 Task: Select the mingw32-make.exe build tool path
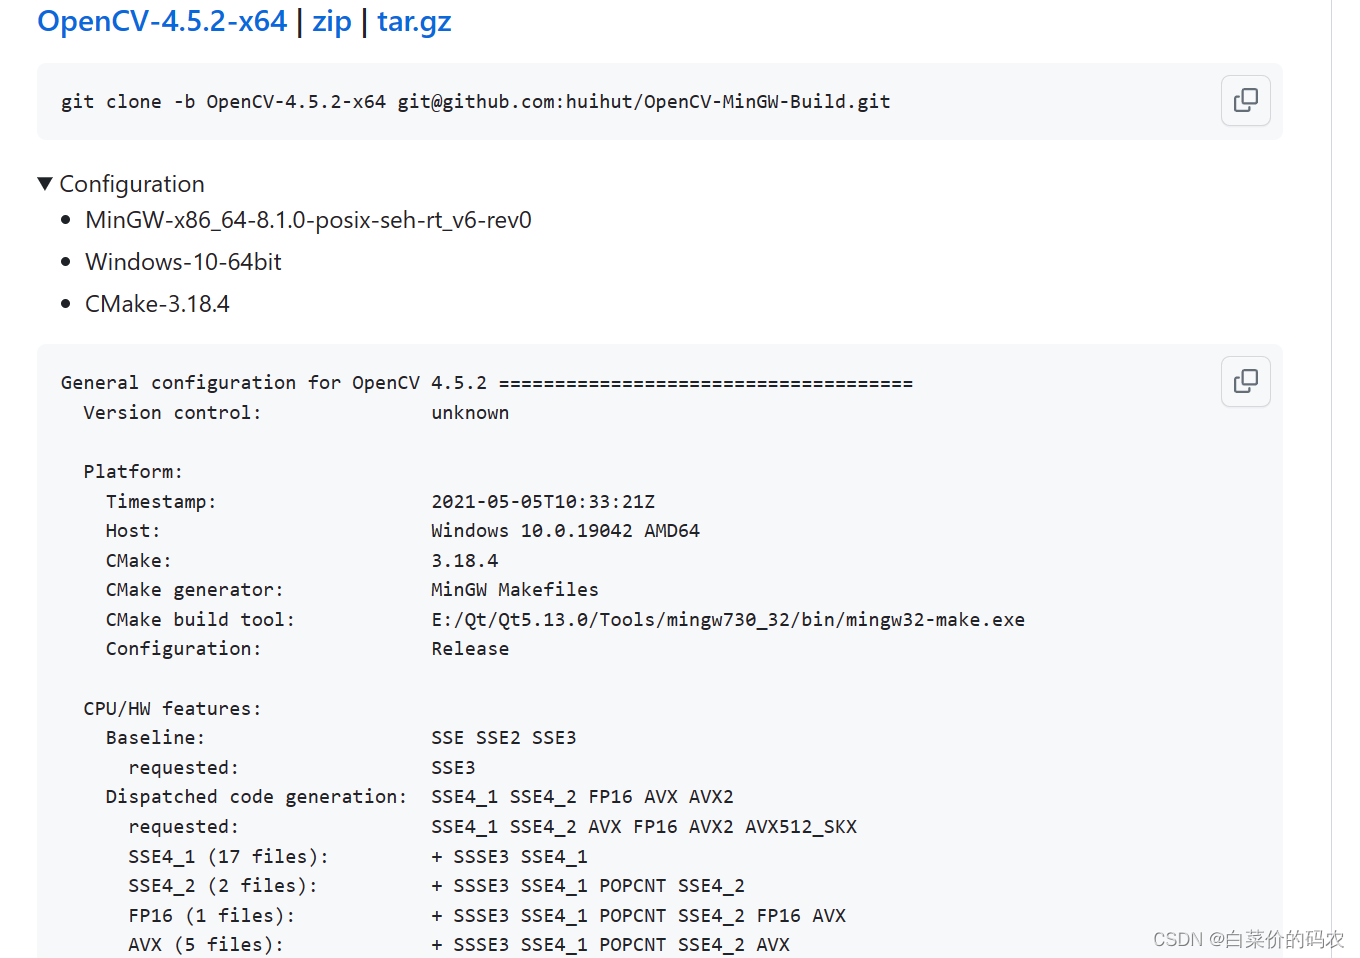(728, 619)
